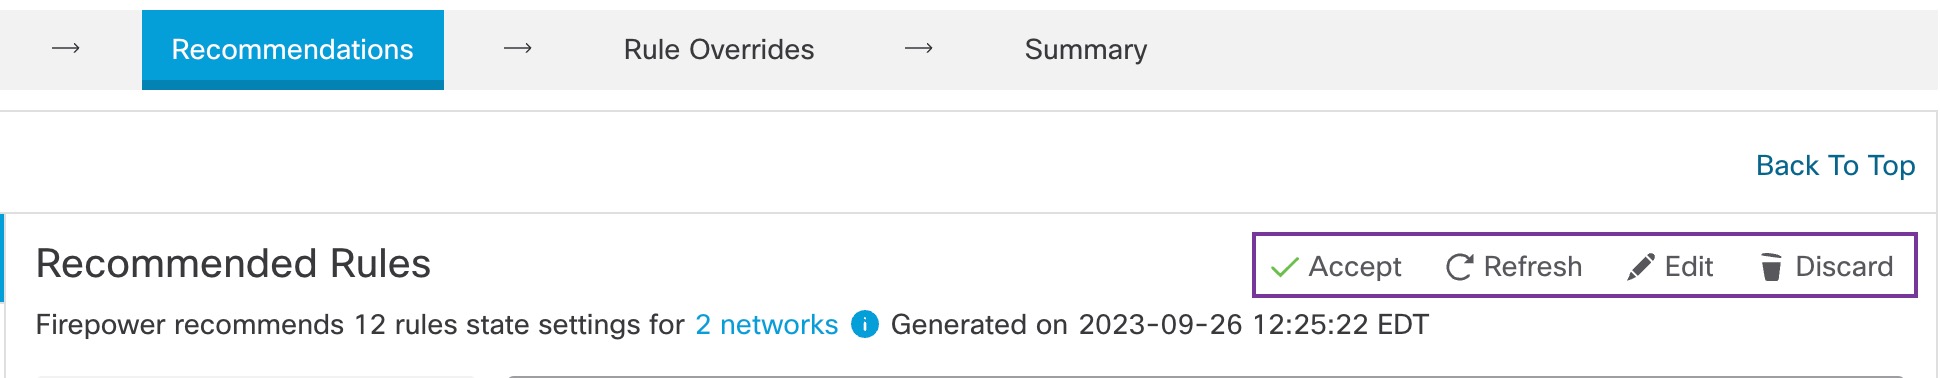Follow the Back To Top link

coord(1836,165)
